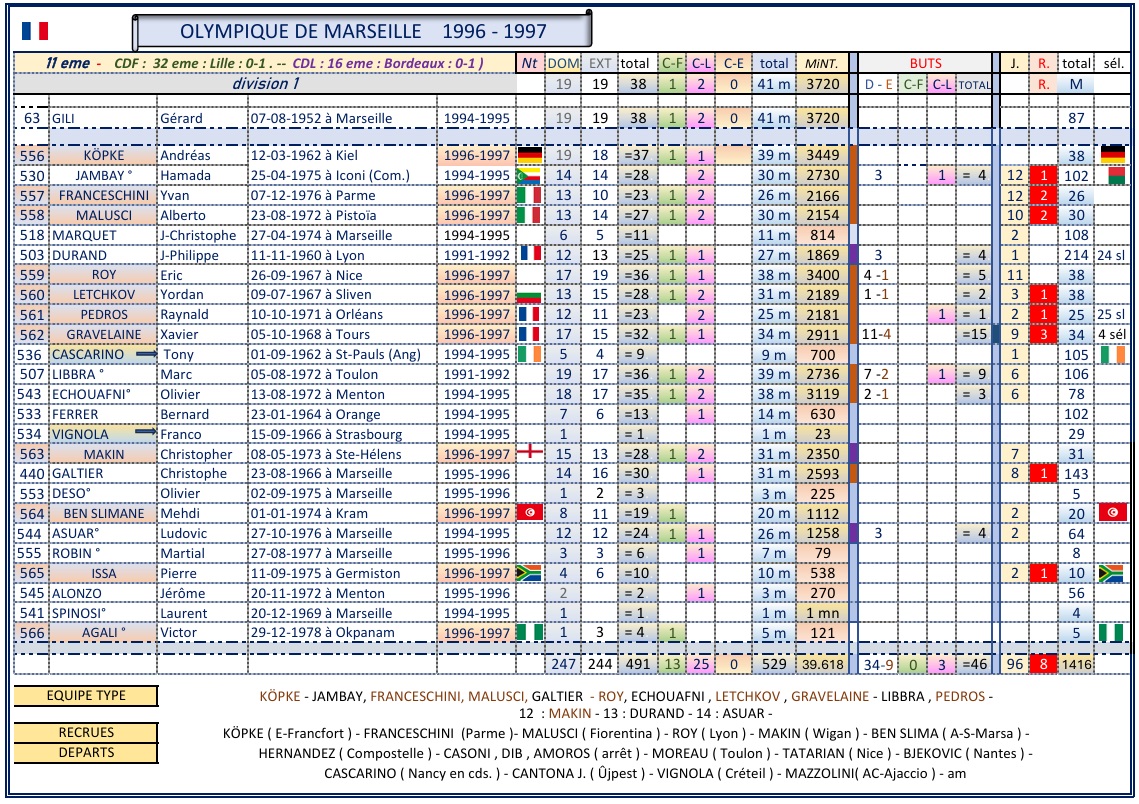Screen dimensions: 1139x804
Task: Click the Irish flag at the end of Cascarino's row
Action: tap(1112, 354)
